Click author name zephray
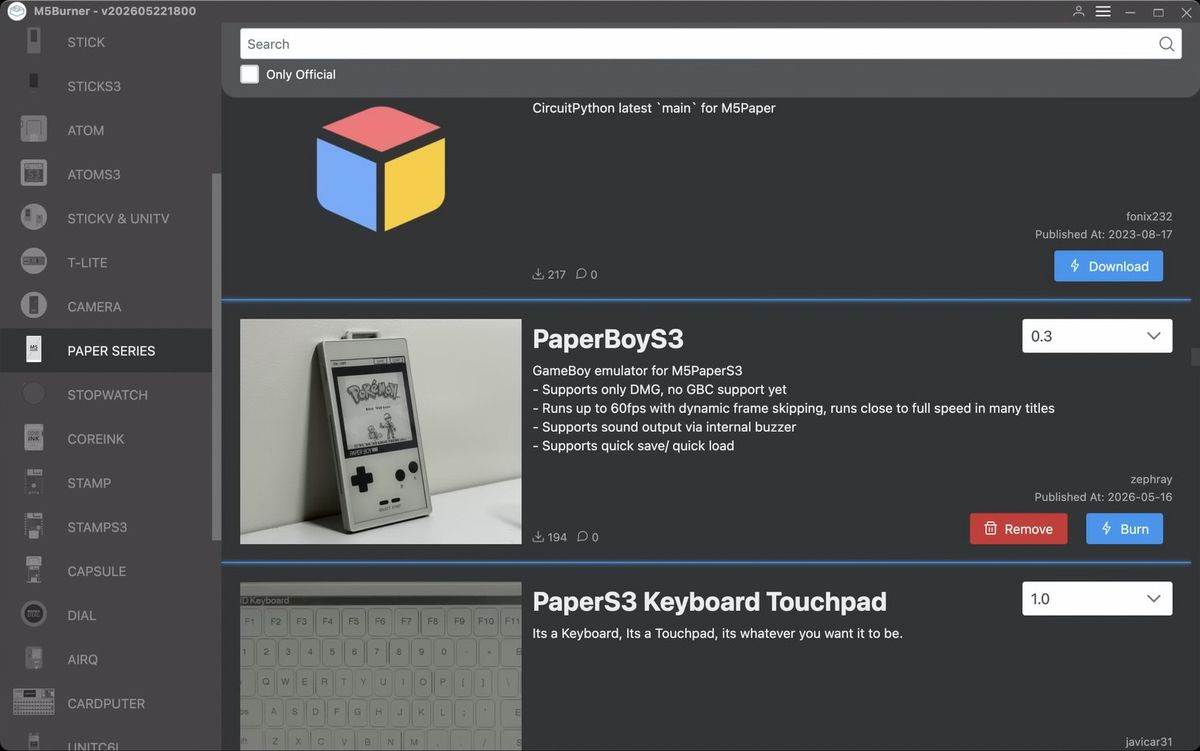 tap(1151, 479)
